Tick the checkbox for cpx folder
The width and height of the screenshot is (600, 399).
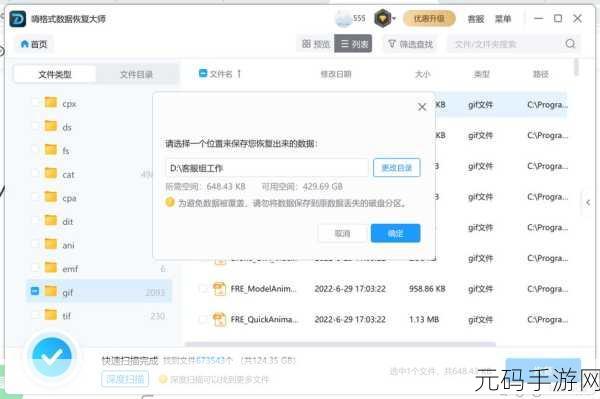pos(35,103)
